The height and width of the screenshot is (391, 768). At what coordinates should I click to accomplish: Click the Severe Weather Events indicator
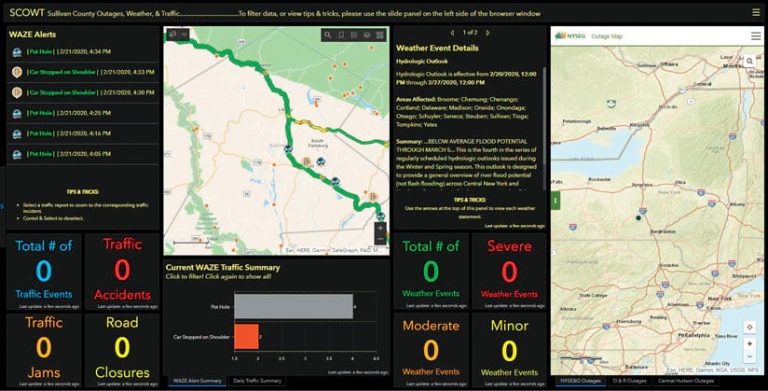(509, 272)
